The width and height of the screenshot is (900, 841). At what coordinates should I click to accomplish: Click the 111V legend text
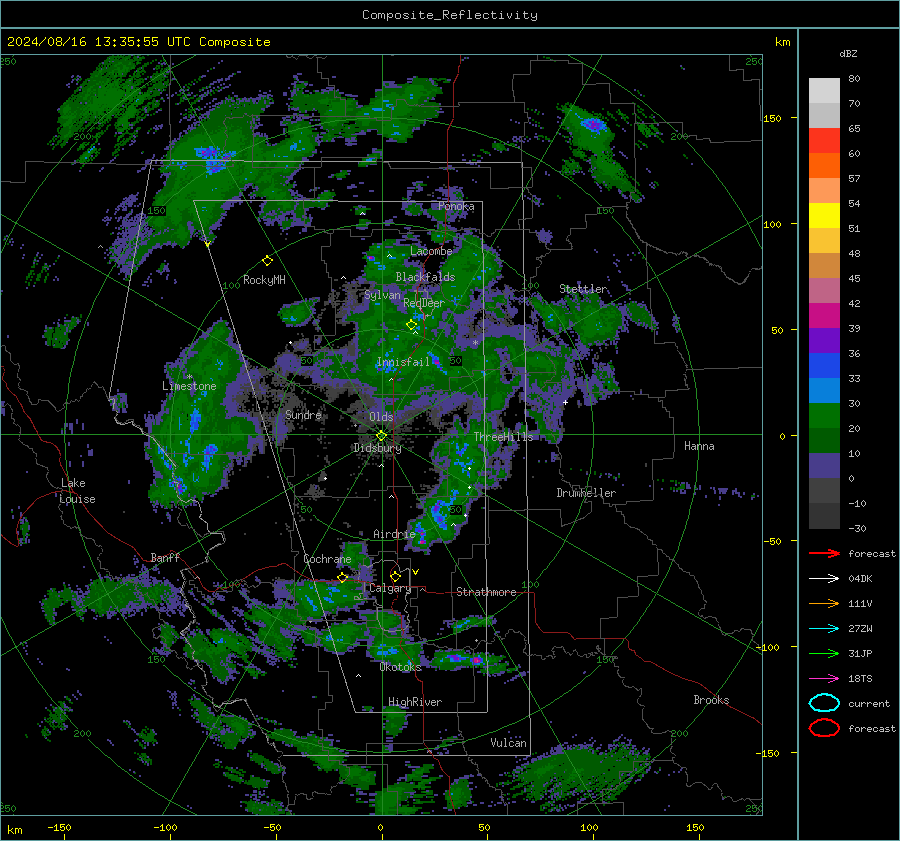click(x=860, y=603)
